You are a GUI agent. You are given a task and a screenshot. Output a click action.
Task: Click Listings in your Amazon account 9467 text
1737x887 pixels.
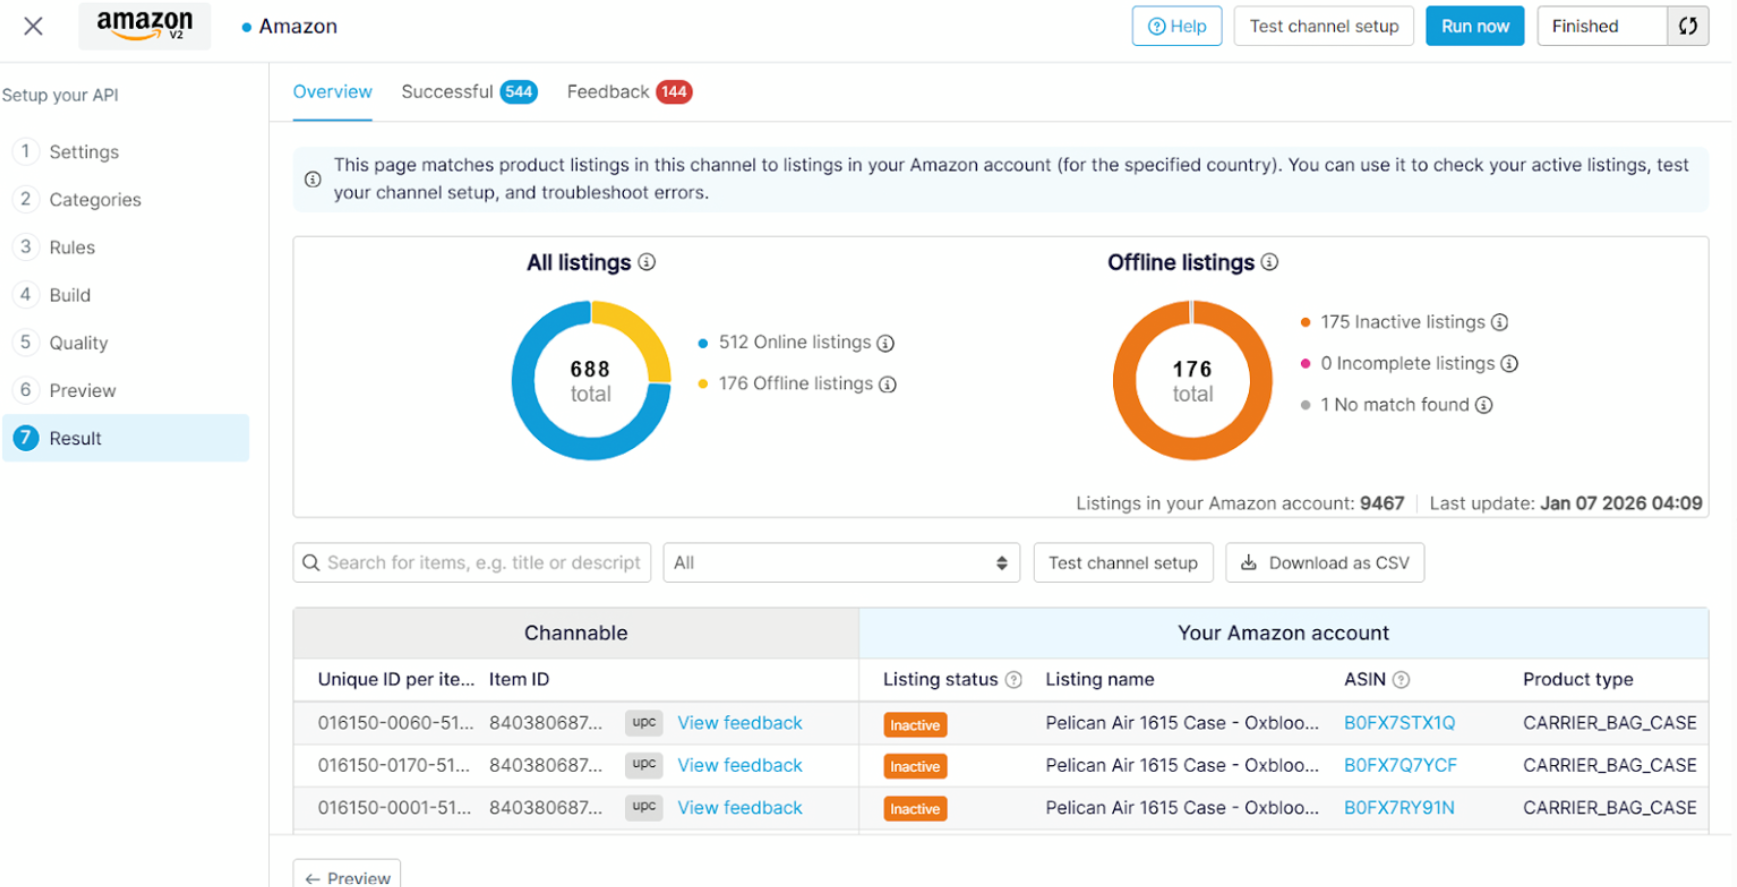[1240, 503]
